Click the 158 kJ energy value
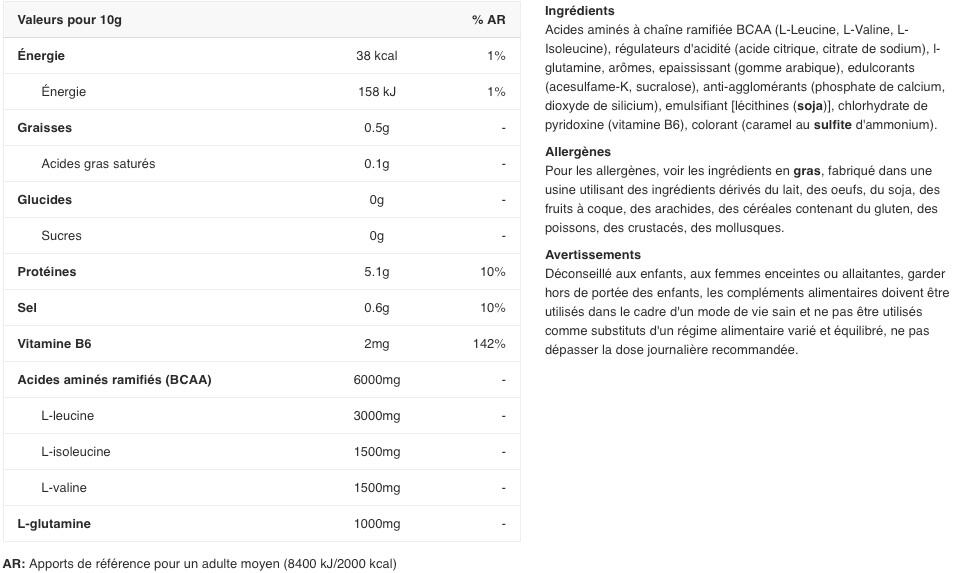The width and height of the screenshot is (955, 573). pos(376,92)
